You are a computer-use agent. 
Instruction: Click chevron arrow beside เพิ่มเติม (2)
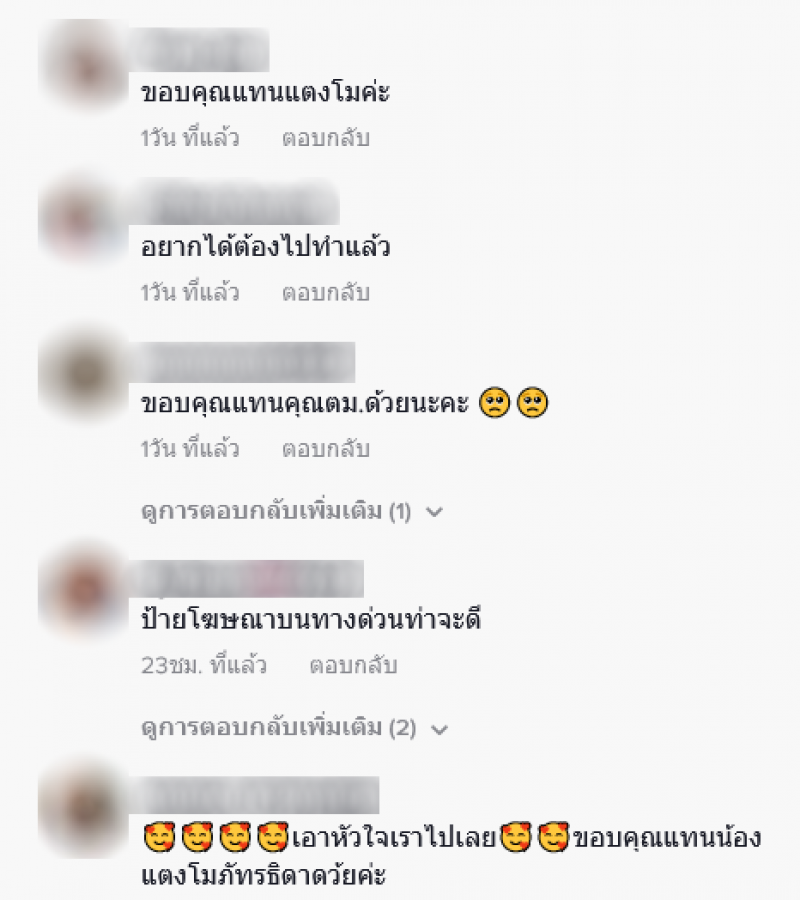(440, 730)
